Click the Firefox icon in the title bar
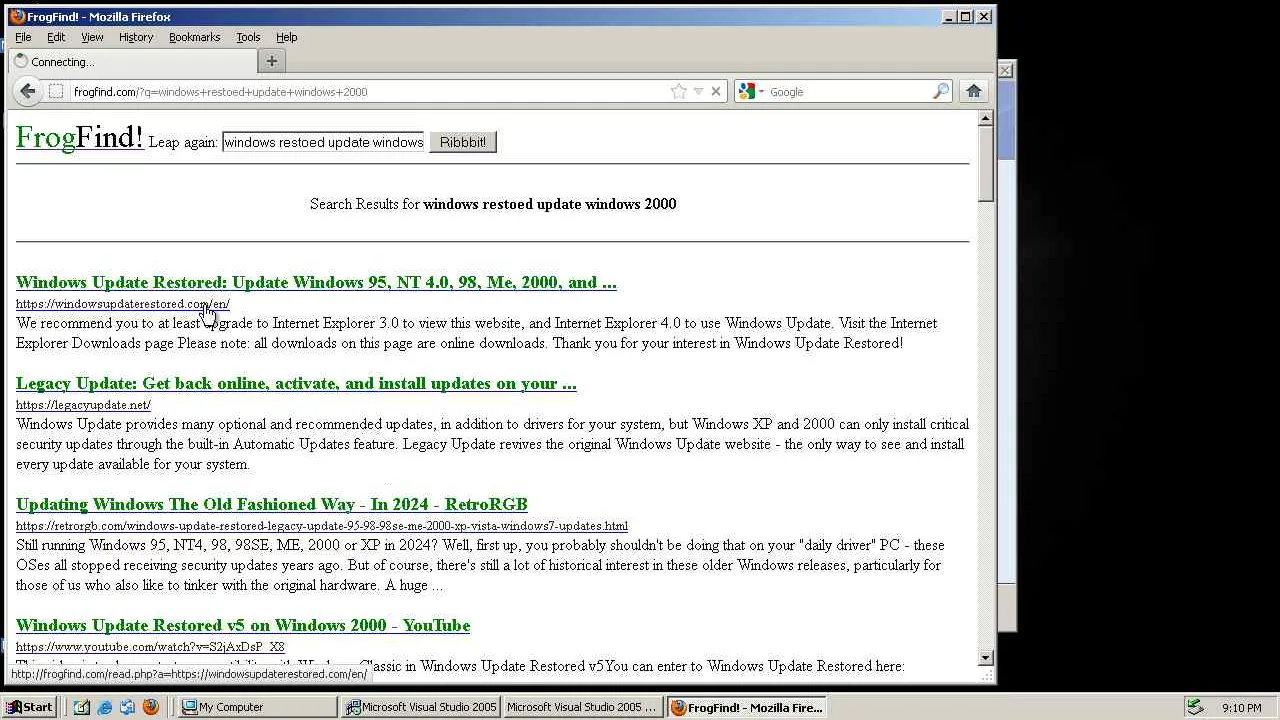Image resolution: width=1280 pixels, height=720 pixels. [x=17, y=16]
